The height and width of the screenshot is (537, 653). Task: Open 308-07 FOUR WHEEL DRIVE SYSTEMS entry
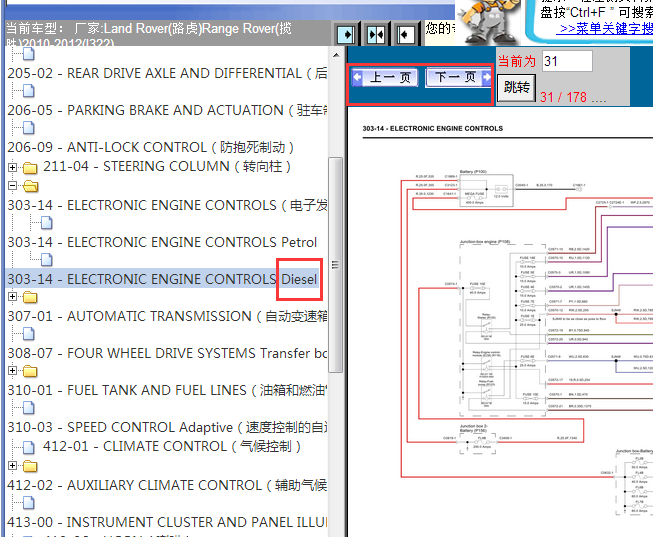[x=167, y=353]
